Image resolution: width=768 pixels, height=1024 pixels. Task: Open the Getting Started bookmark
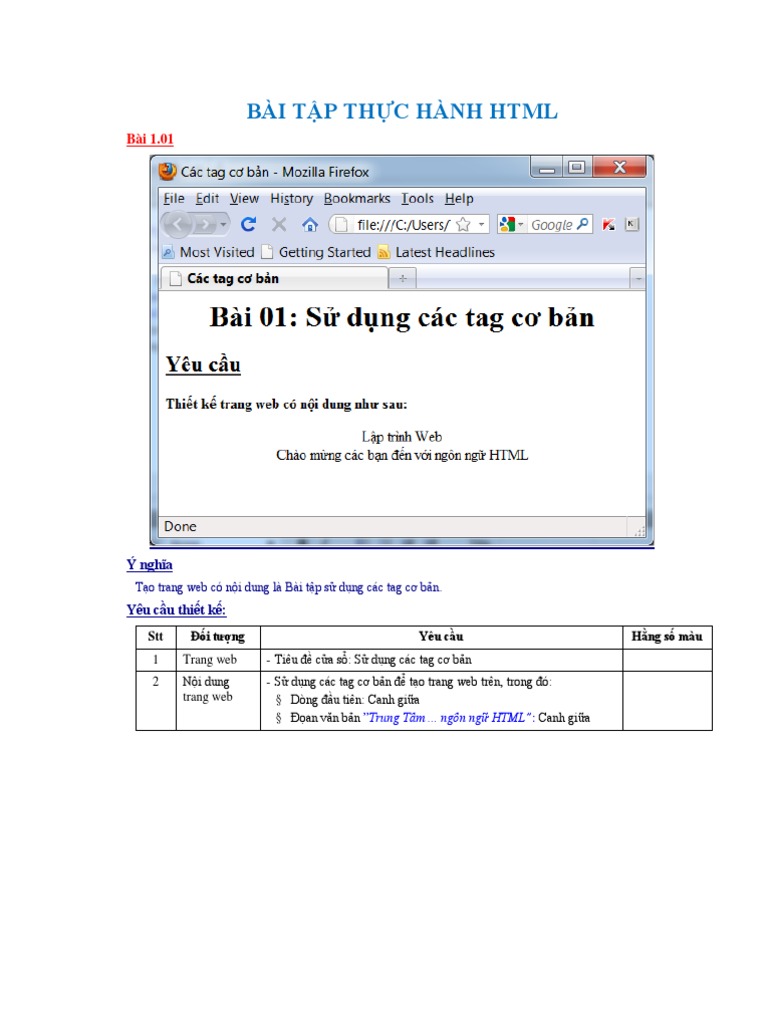(316, 252)
